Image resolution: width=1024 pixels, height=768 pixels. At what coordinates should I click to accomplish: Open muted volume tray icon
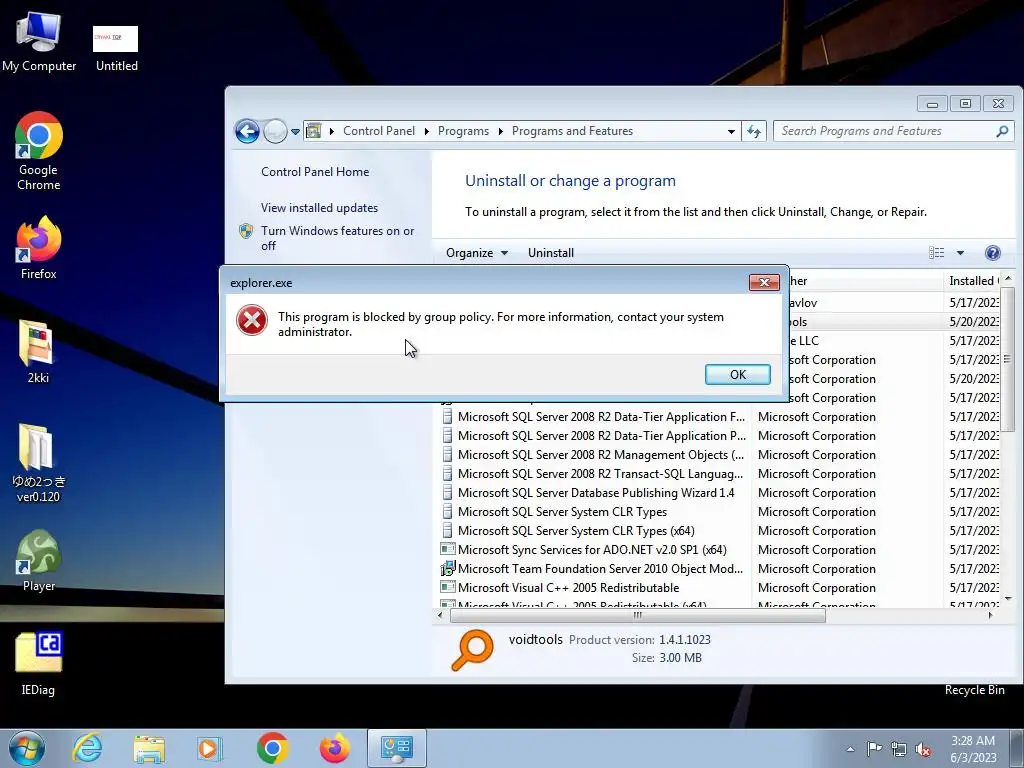click(x=923, y=749)
